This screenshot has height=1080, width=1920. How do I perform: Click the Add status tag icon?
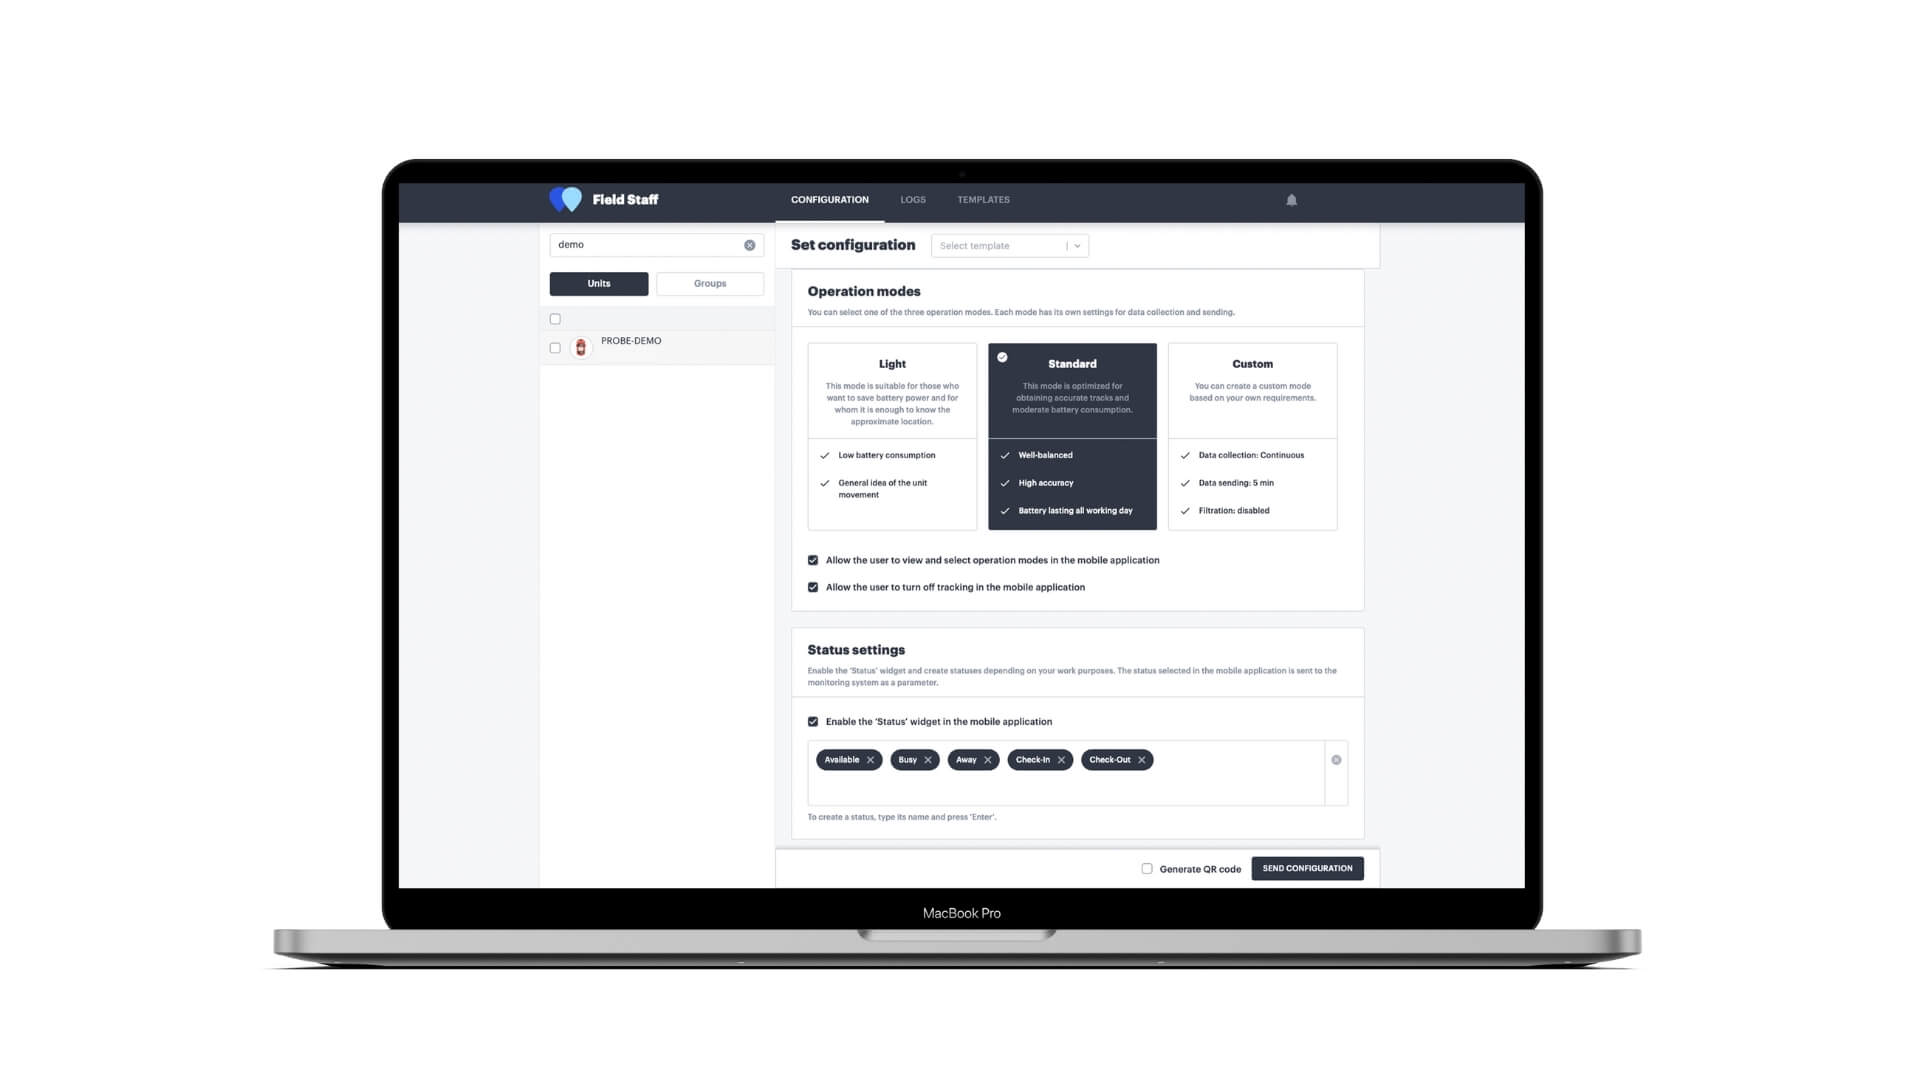1336,760
